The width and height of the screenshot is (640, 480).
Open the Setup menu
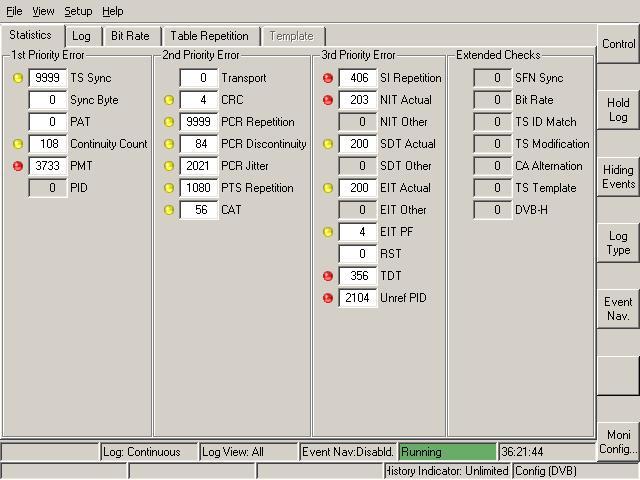78,11
